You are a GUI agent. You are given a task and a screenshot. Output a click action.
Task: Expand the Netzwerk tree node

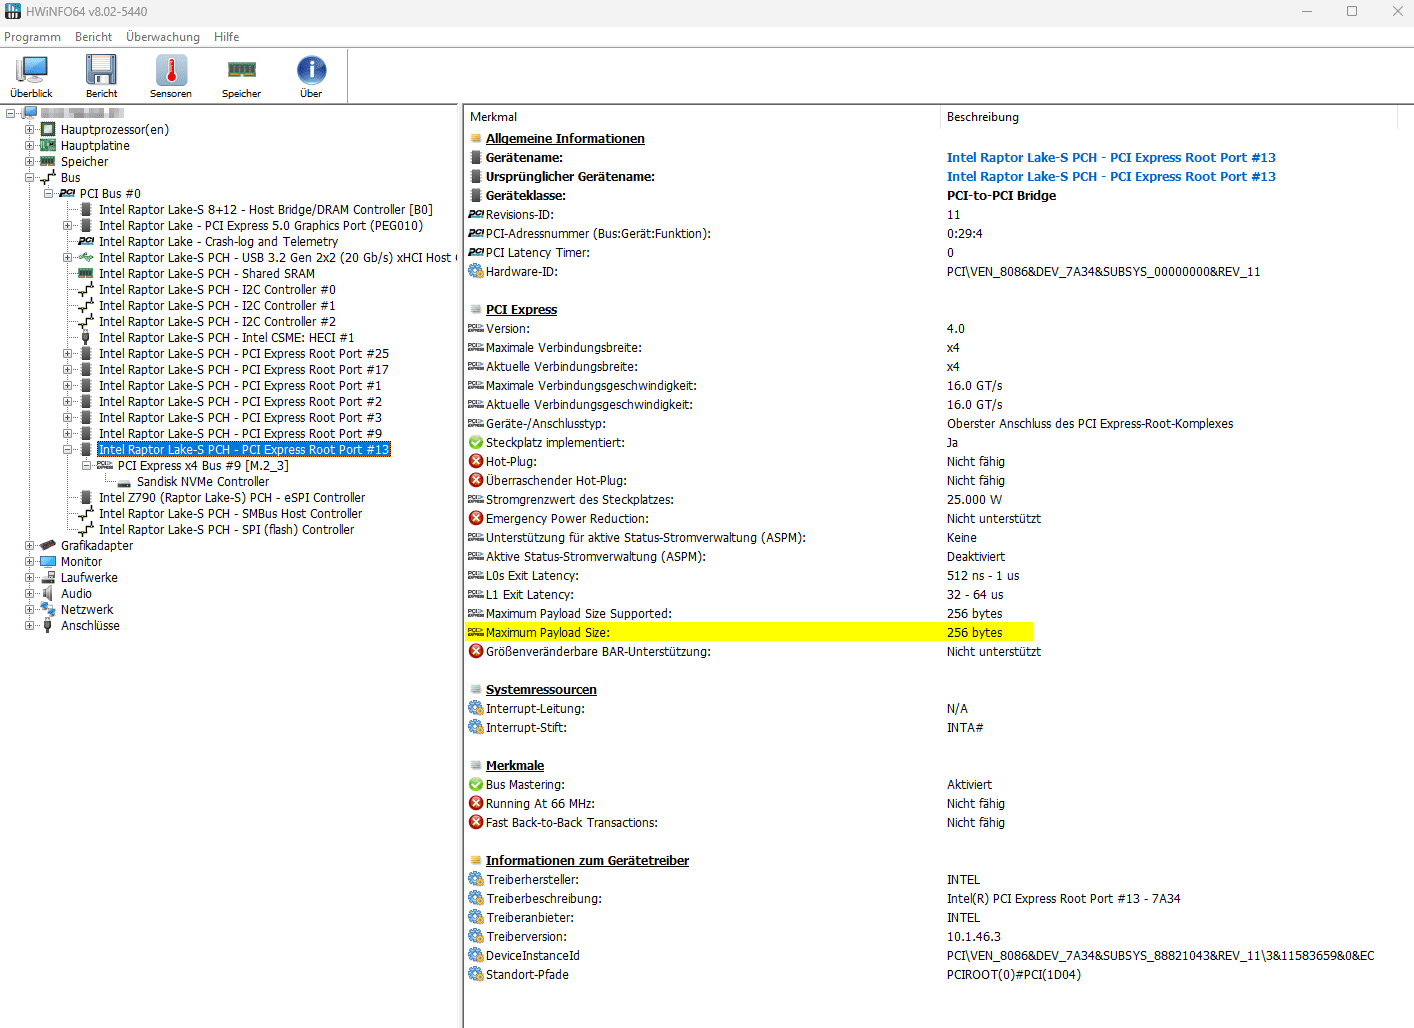coord(30,610)
